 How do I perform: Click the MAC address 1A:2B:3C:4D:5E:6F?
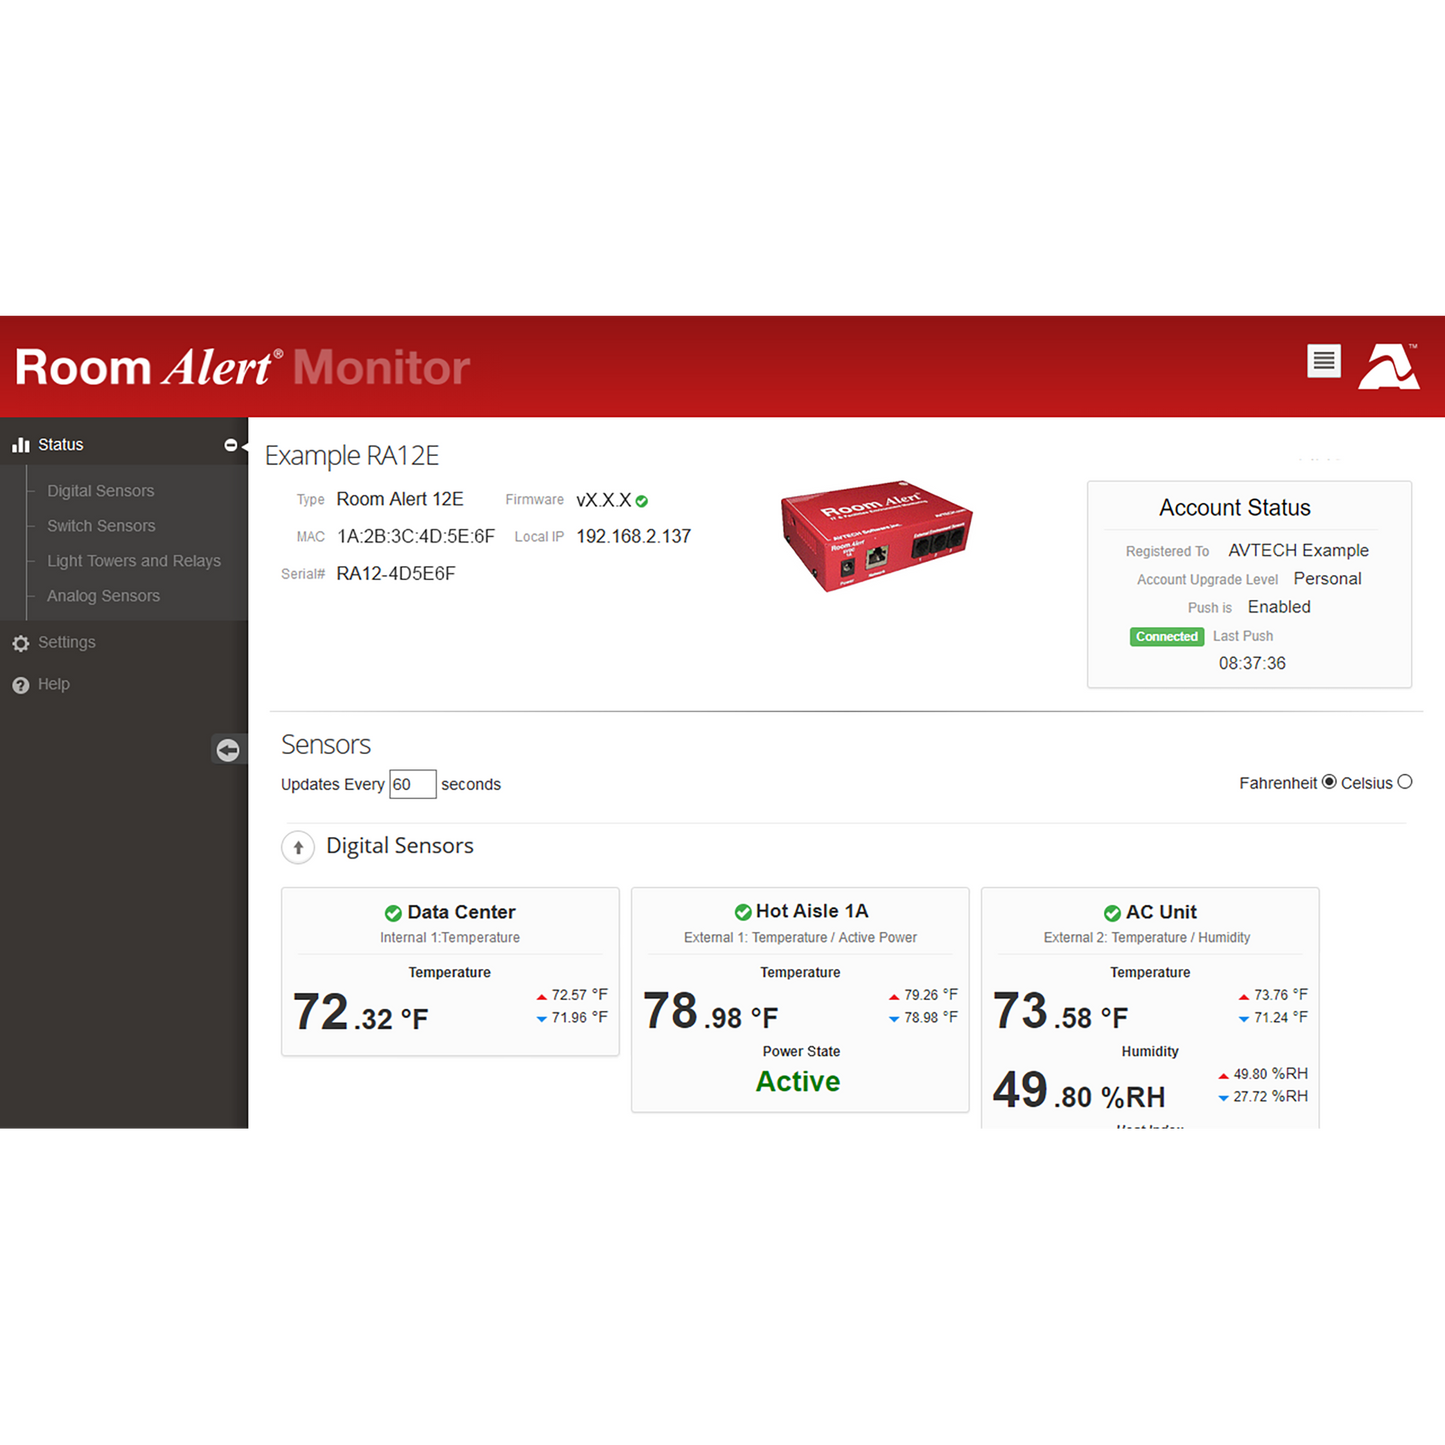coord(416,537)
